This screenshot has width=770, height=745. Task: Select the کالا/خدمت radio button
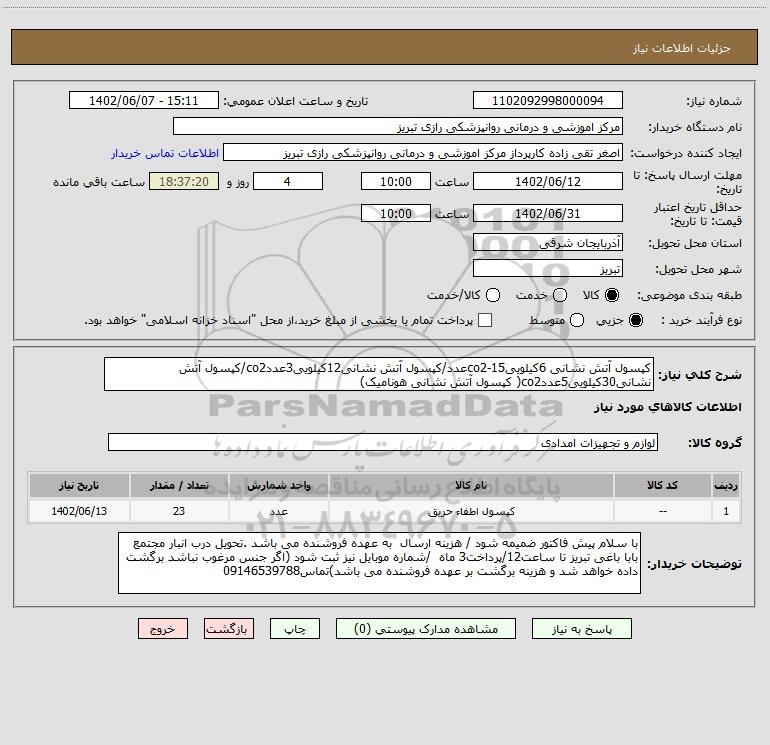pyautogui.click(x=493, y=295)
